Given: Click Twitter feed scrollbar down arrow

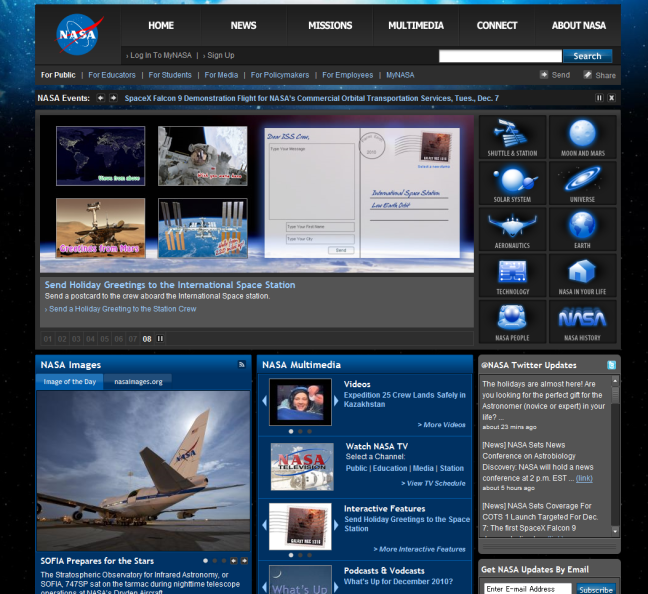Looking at the screenshot, I should click(615, 530).
